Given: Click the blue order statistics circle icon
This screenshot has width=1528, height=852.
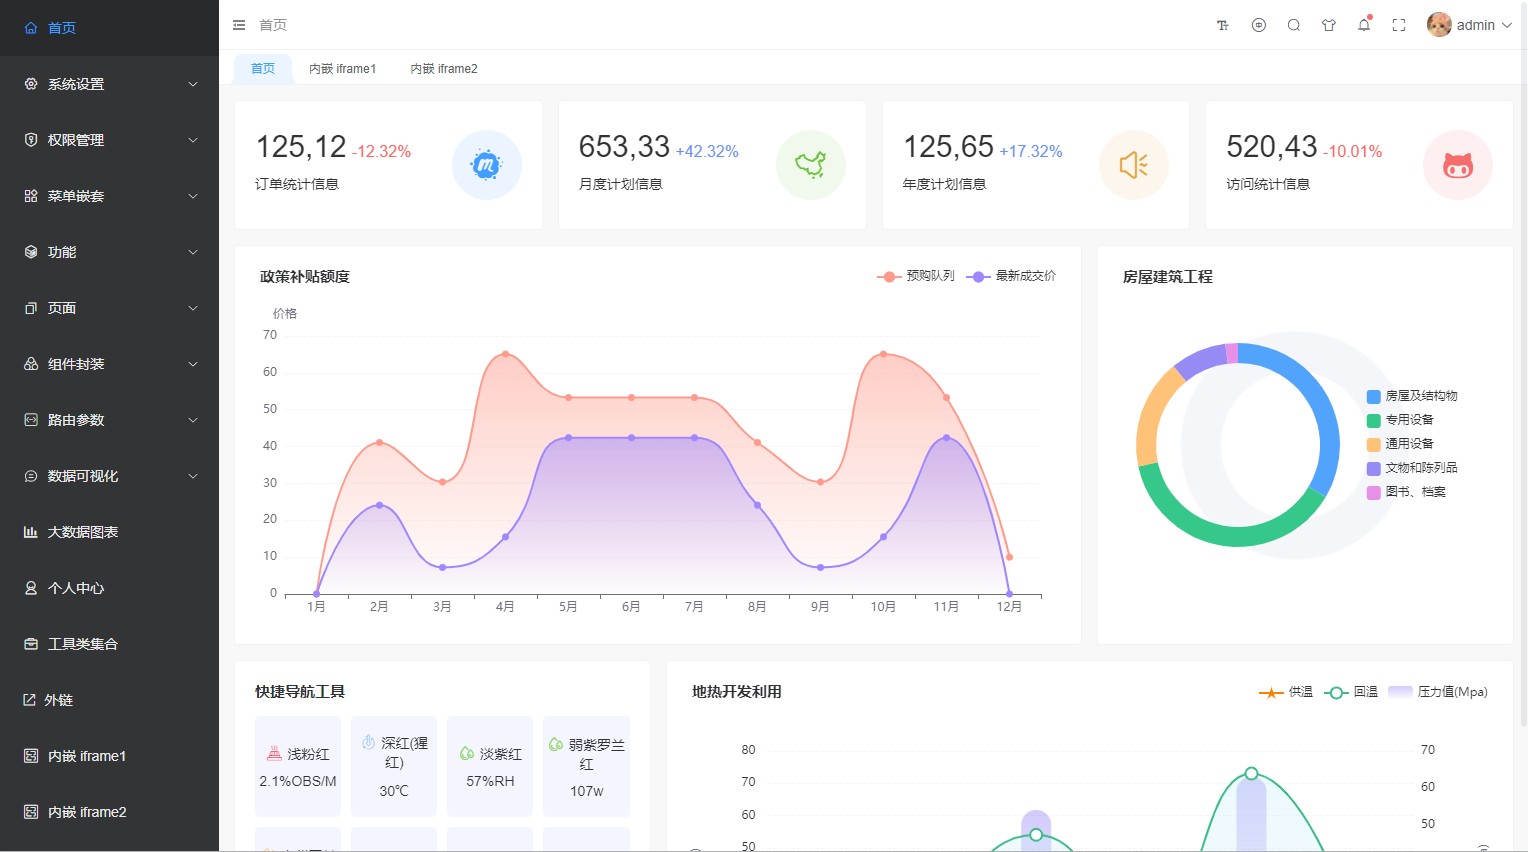Looking at the screenshot, I should [x=487, y=165].
